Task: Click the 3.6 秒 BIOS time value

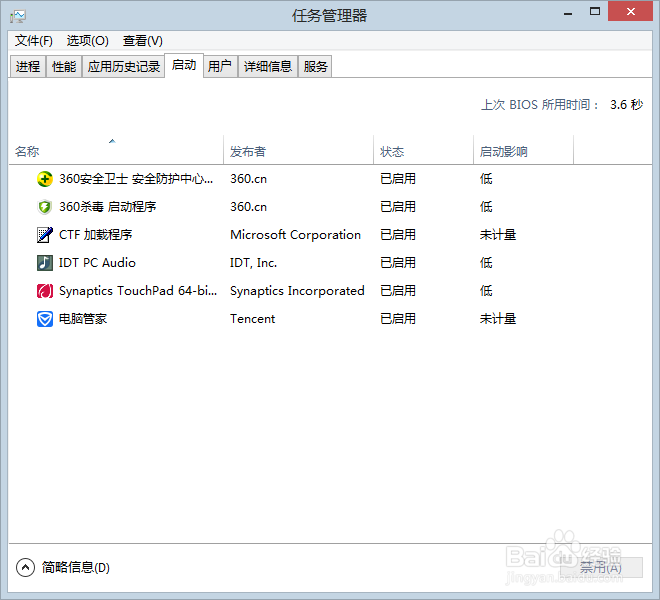Action: 626,105
